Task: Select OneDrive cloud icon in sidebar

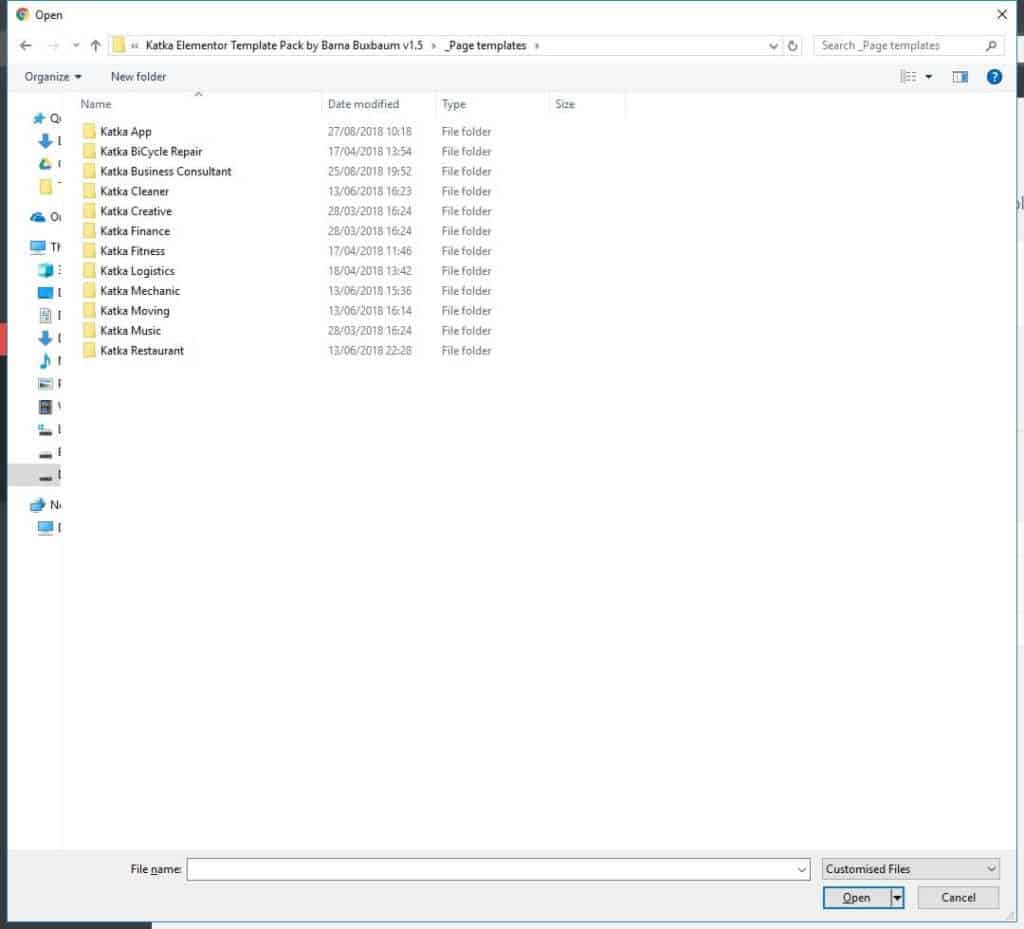Action: (x=39, y=217)
